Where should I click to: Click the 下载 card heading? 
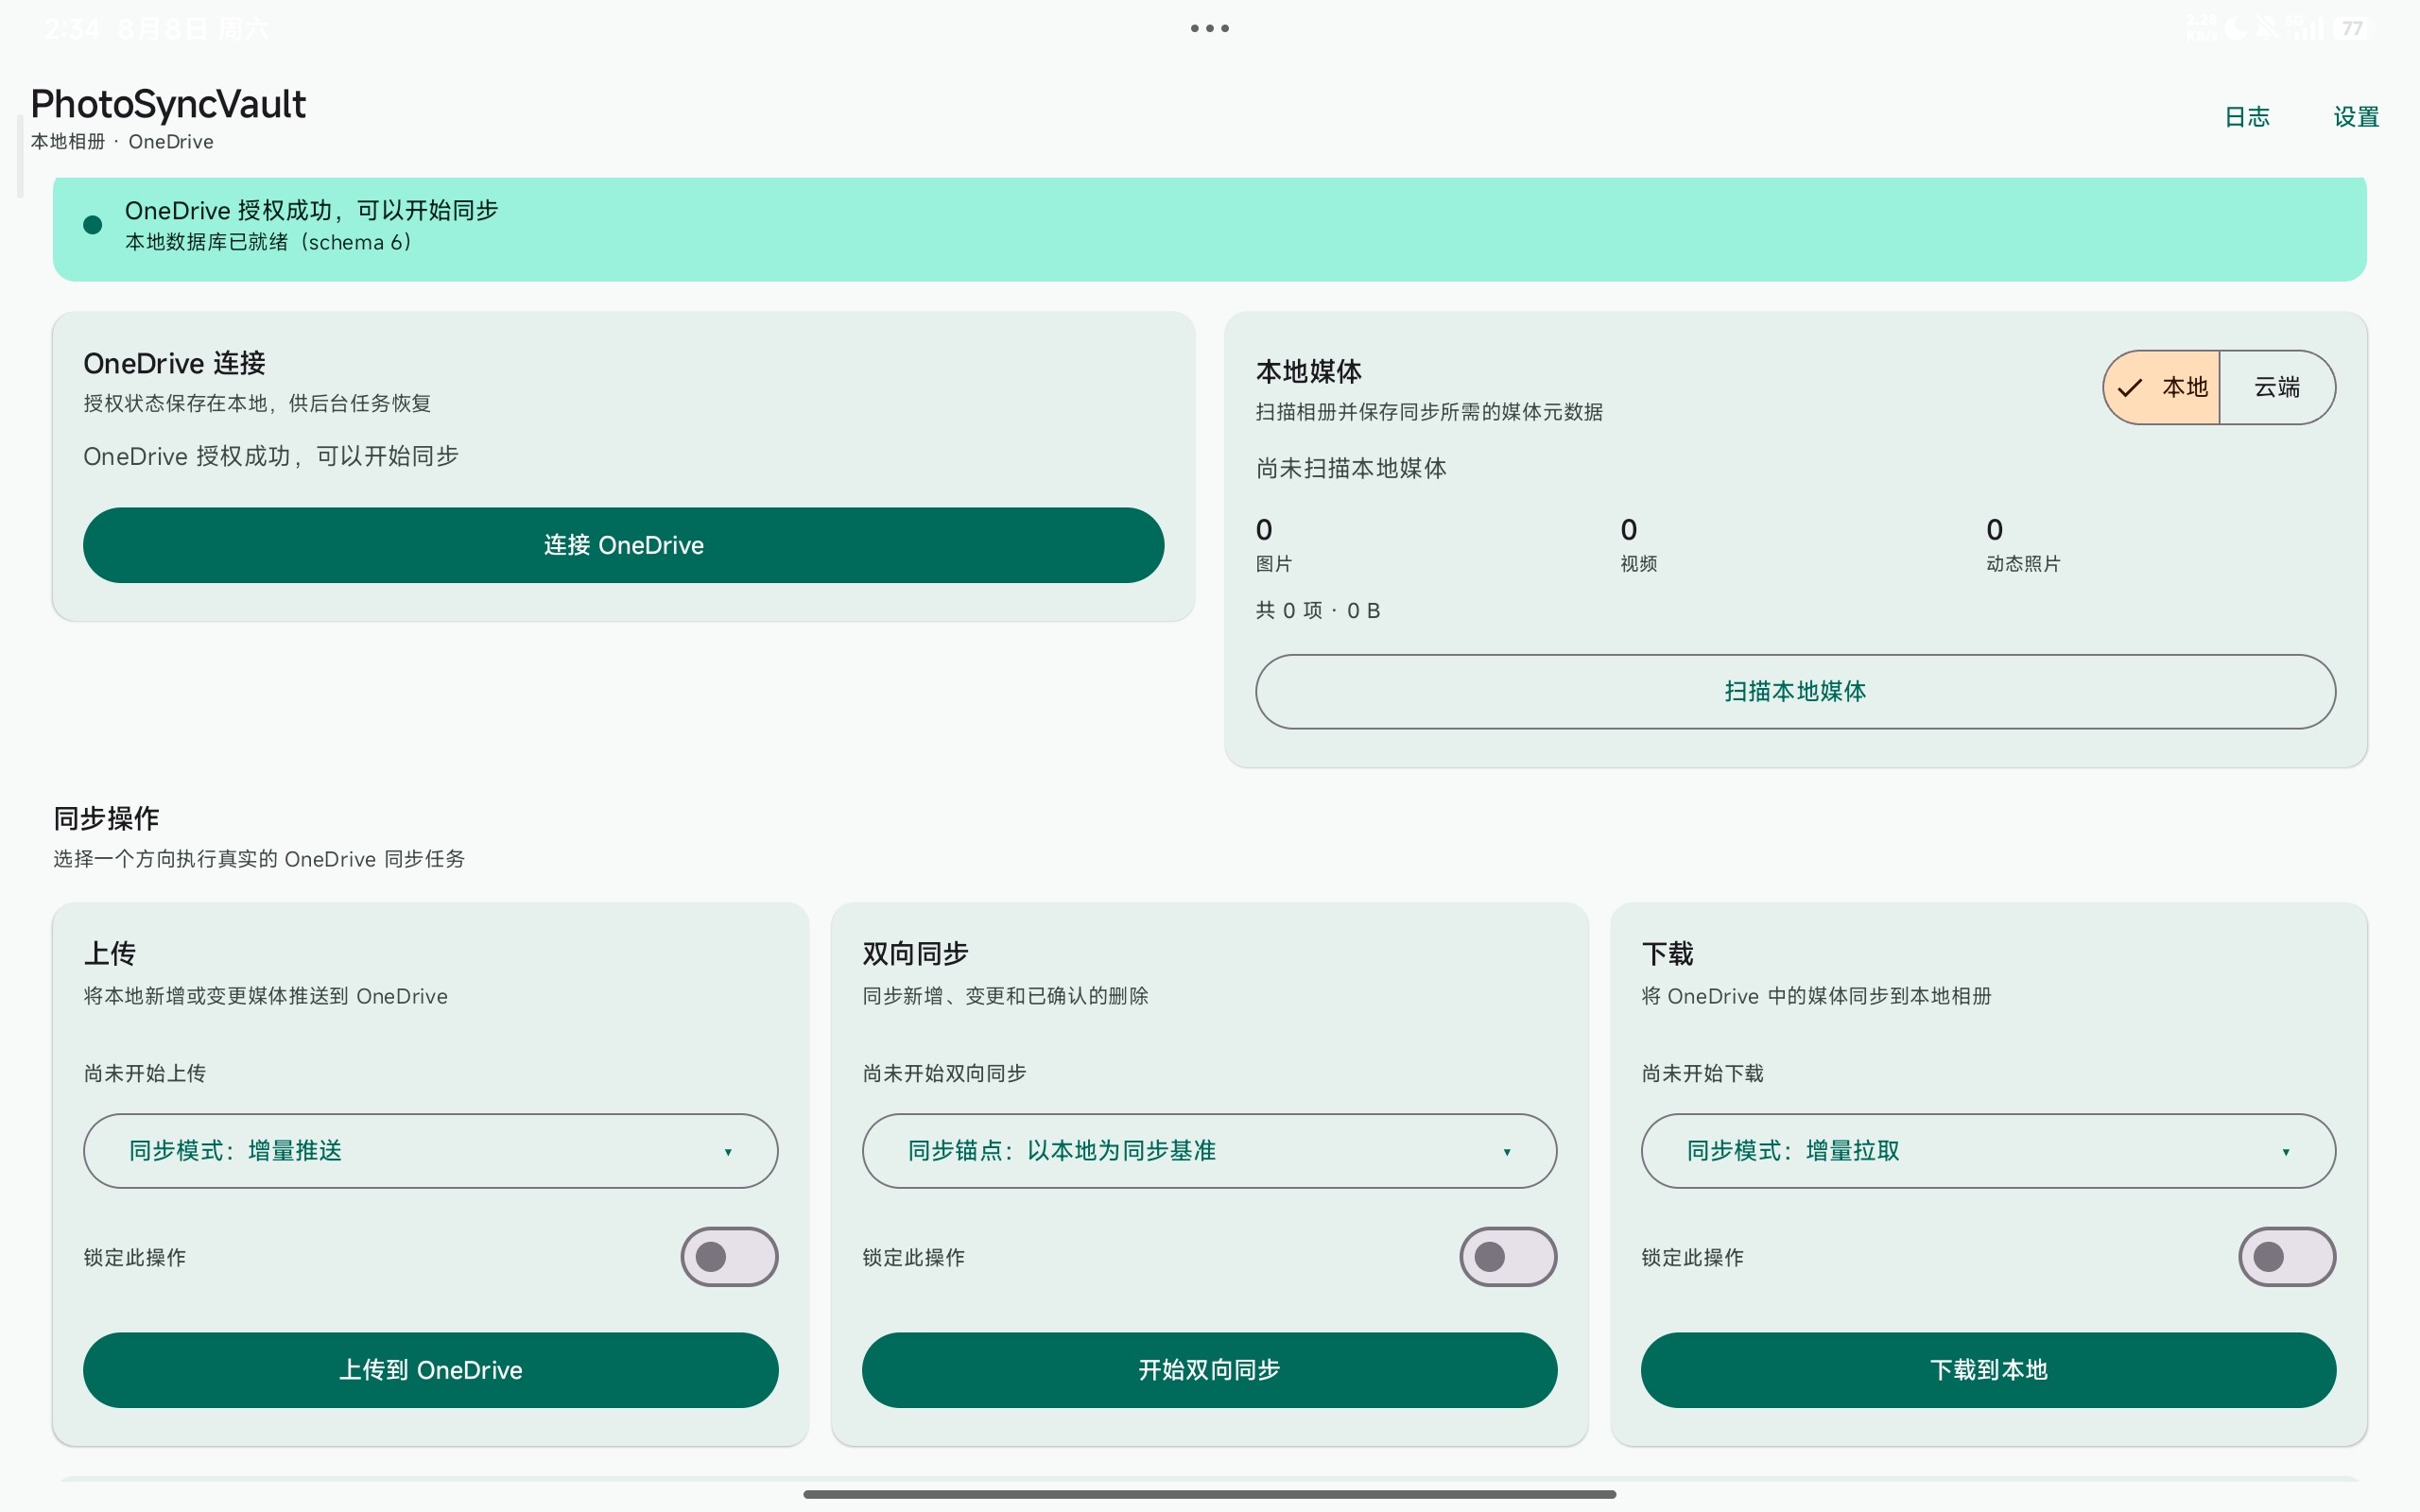(1668, 954)
